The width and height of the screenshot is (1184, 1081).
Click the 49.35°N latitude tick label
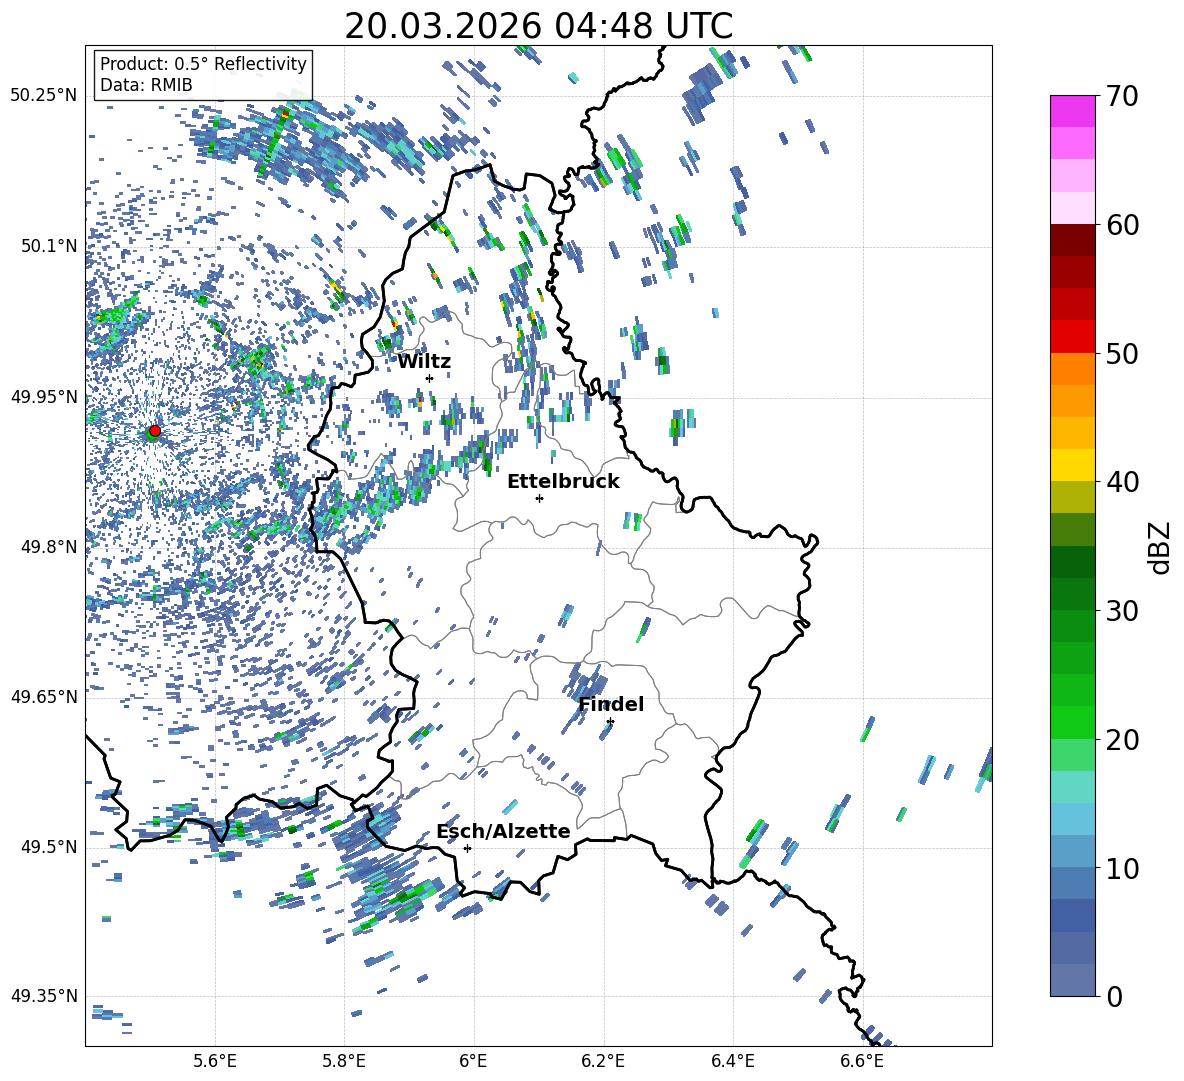click(x=44, y=996)
